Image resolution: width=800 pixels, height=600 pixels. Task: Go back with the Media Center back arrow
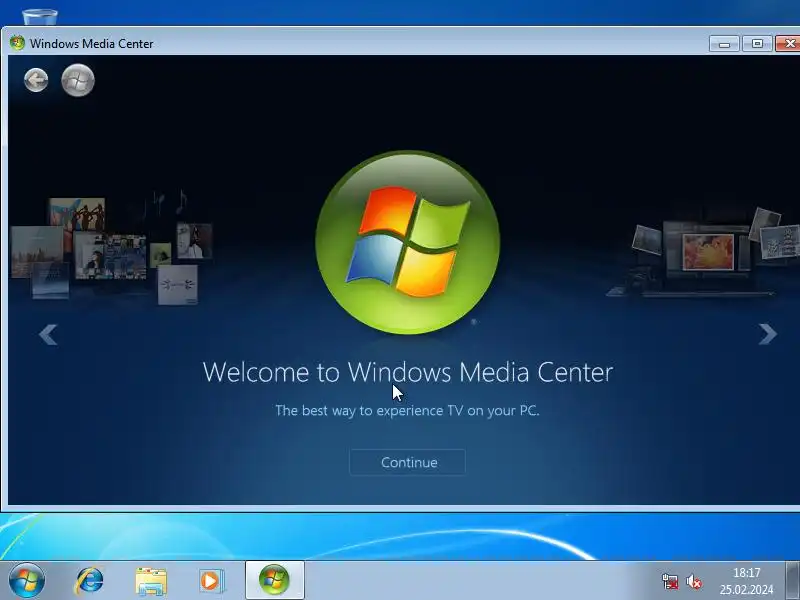(36, 80)
